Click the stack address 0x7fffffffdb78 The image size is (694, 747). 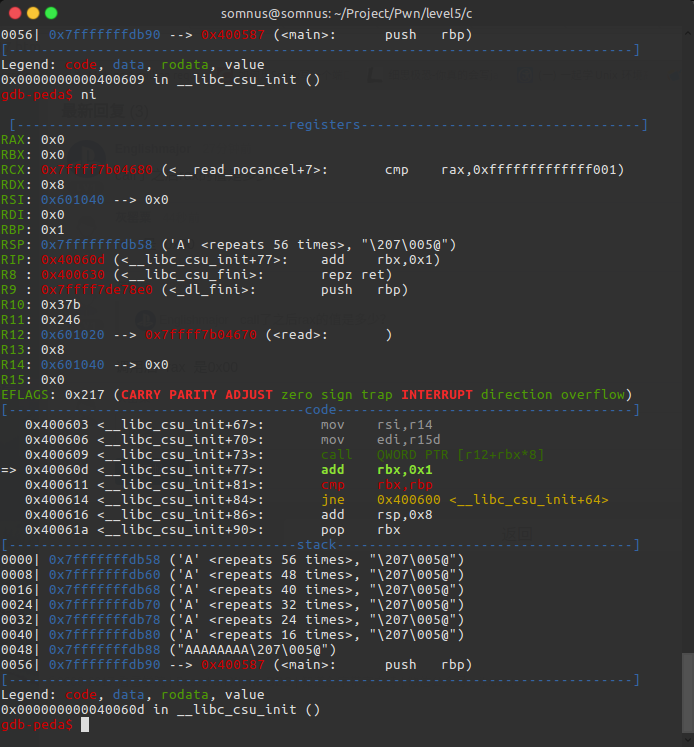click(104, 620)
